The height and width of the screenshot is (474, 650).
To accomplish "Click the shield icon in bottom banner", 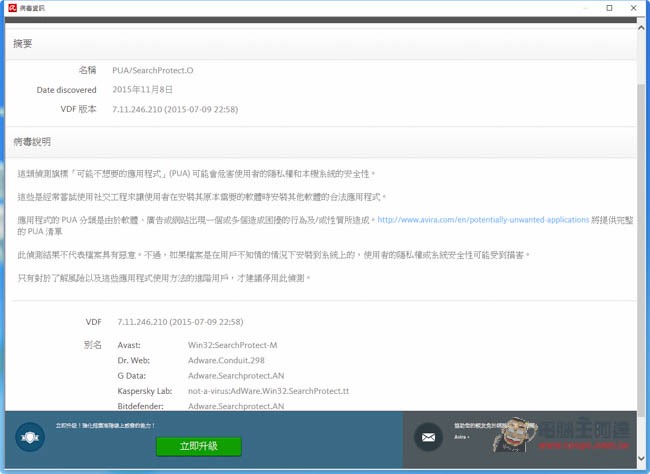I will click(x=30, y=437).
